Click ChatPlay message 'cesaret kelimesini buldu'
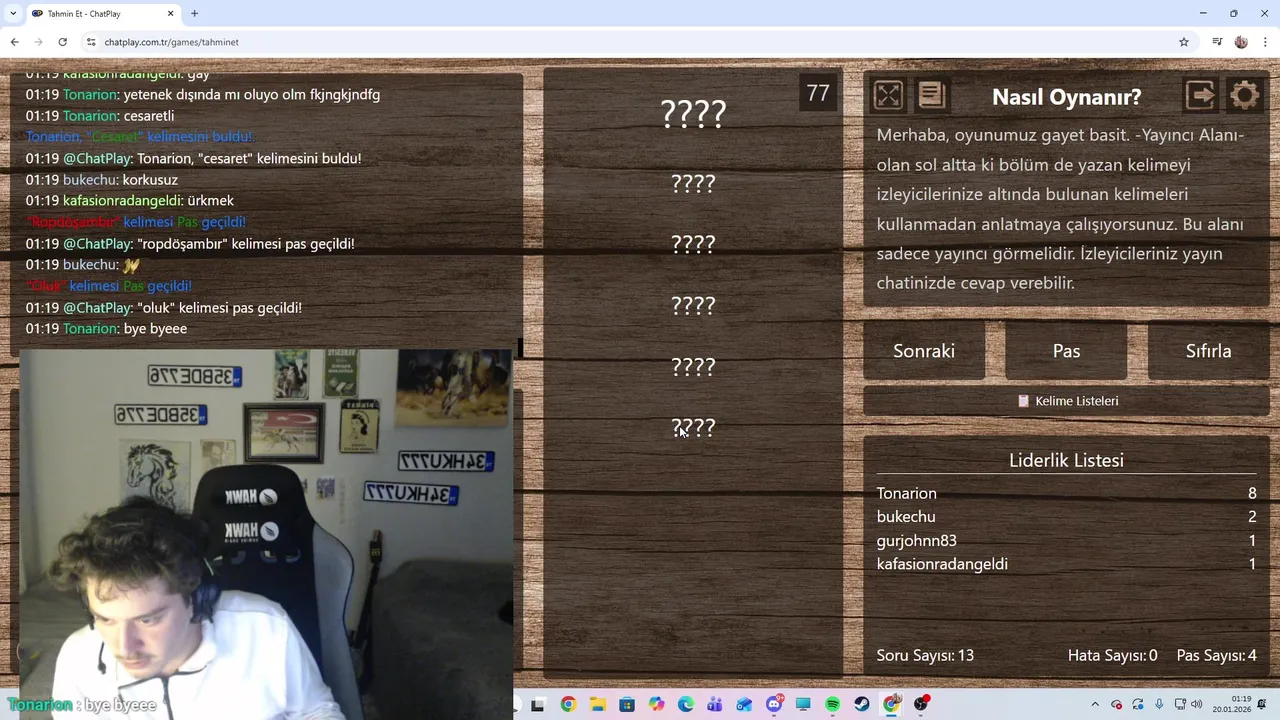Screen dimensions: 1280x720 193,159
